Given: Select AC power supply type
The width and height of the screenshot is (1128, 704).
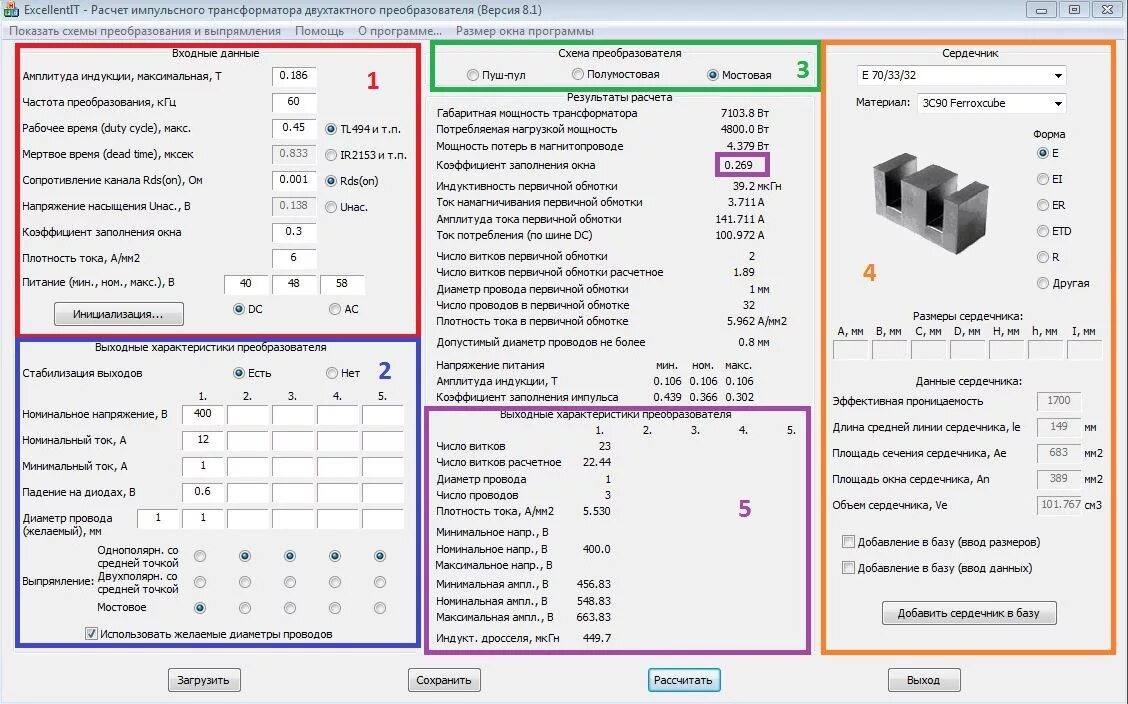Looking at the screenshot, I should pyautogui.click(x=335, y=308).
